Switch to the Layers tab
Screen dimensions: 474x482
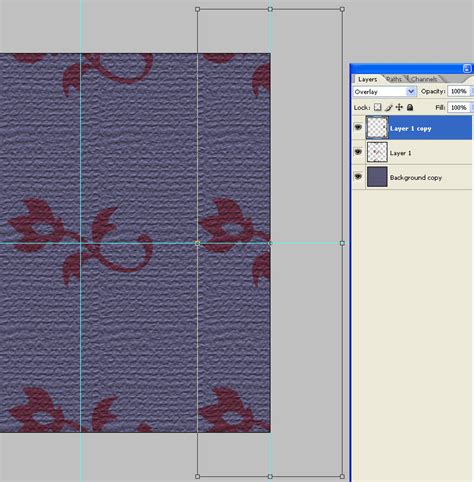[367, 79]
